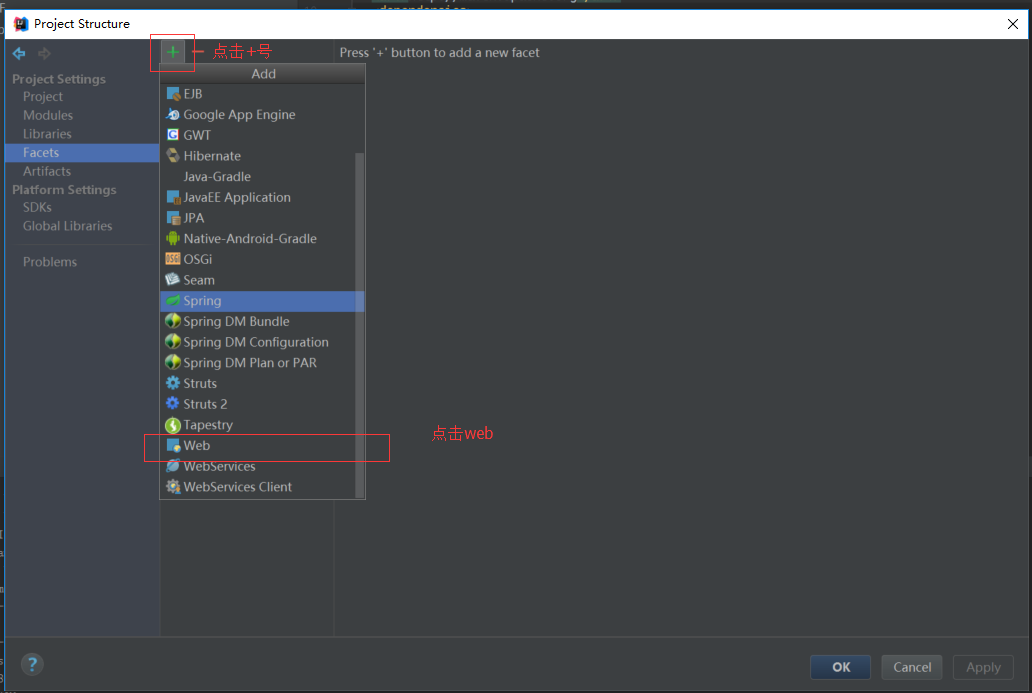Screen dimensions: 1032x693
Task: Click the JPA facet icon
Action: click(173, 218)
